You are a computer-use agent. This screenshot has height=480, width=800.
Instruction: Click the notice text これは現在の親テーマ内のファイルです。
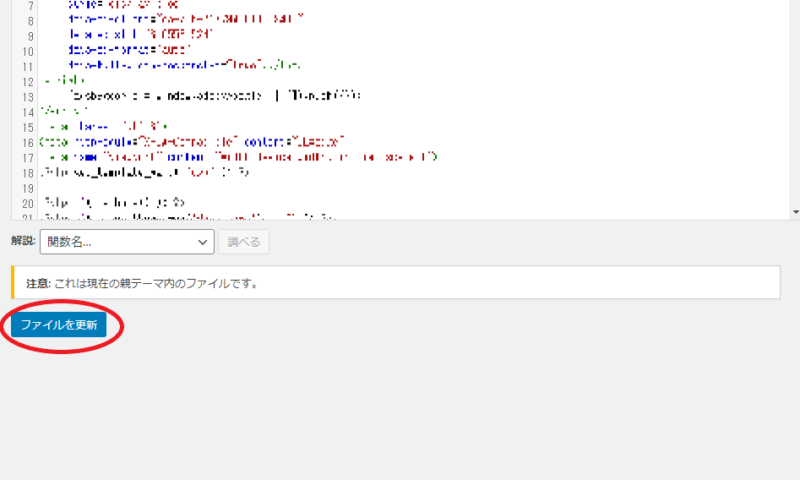(x=157, y=283)
